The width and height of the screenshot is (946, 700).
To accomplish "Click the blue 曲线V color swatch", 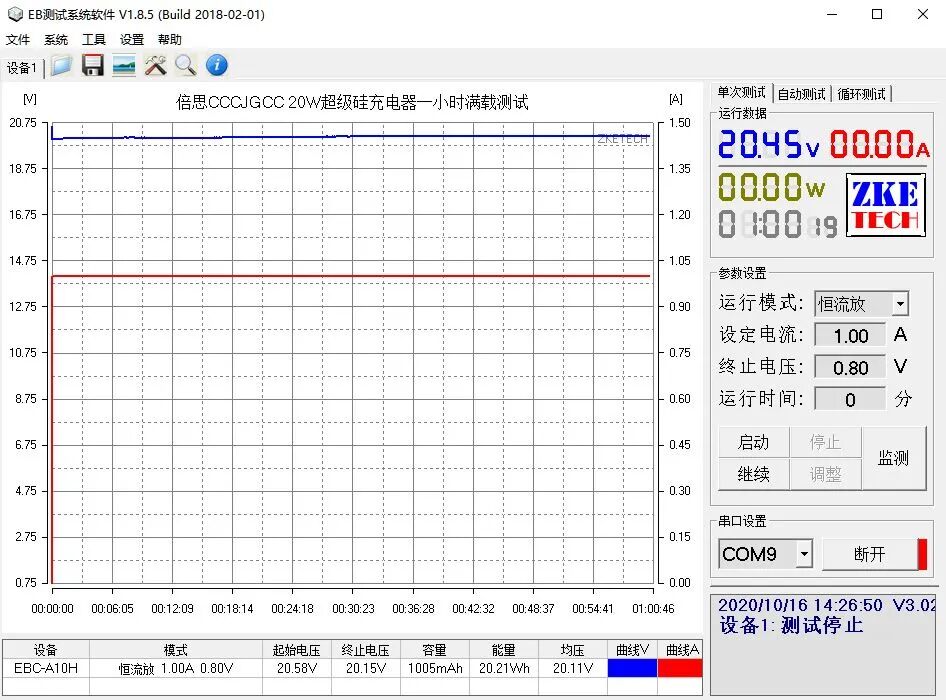I will (632, 668).
